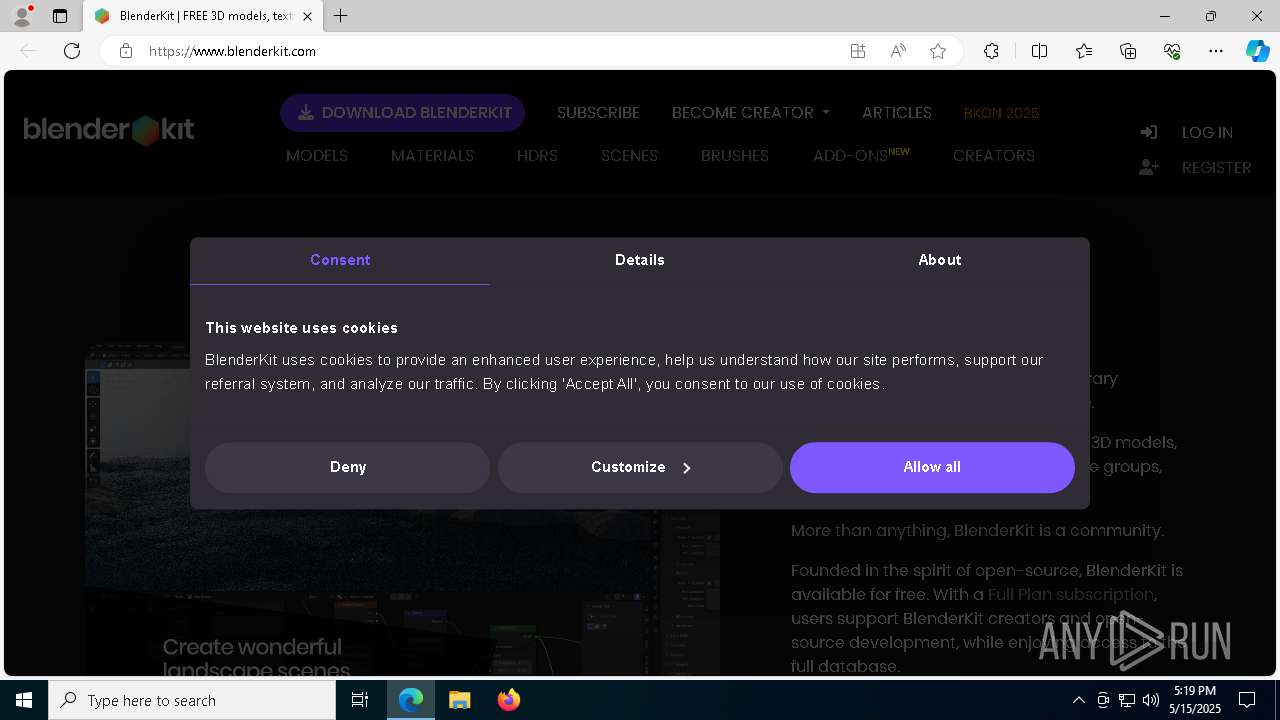Click the register user-plus icon
Image resolution: width=1280 pixels, height=720 pixels.
[1149, 167]
